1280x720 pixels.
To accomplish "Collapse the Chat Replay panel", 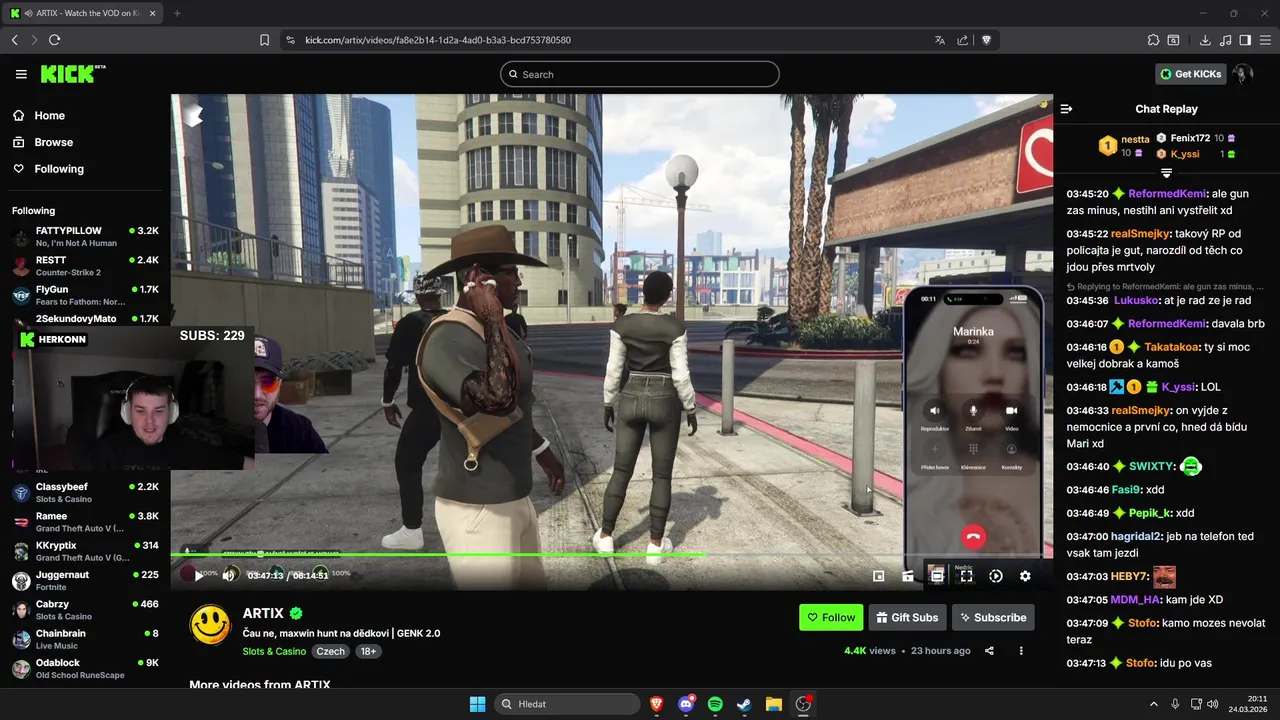I will point(1066,109).
